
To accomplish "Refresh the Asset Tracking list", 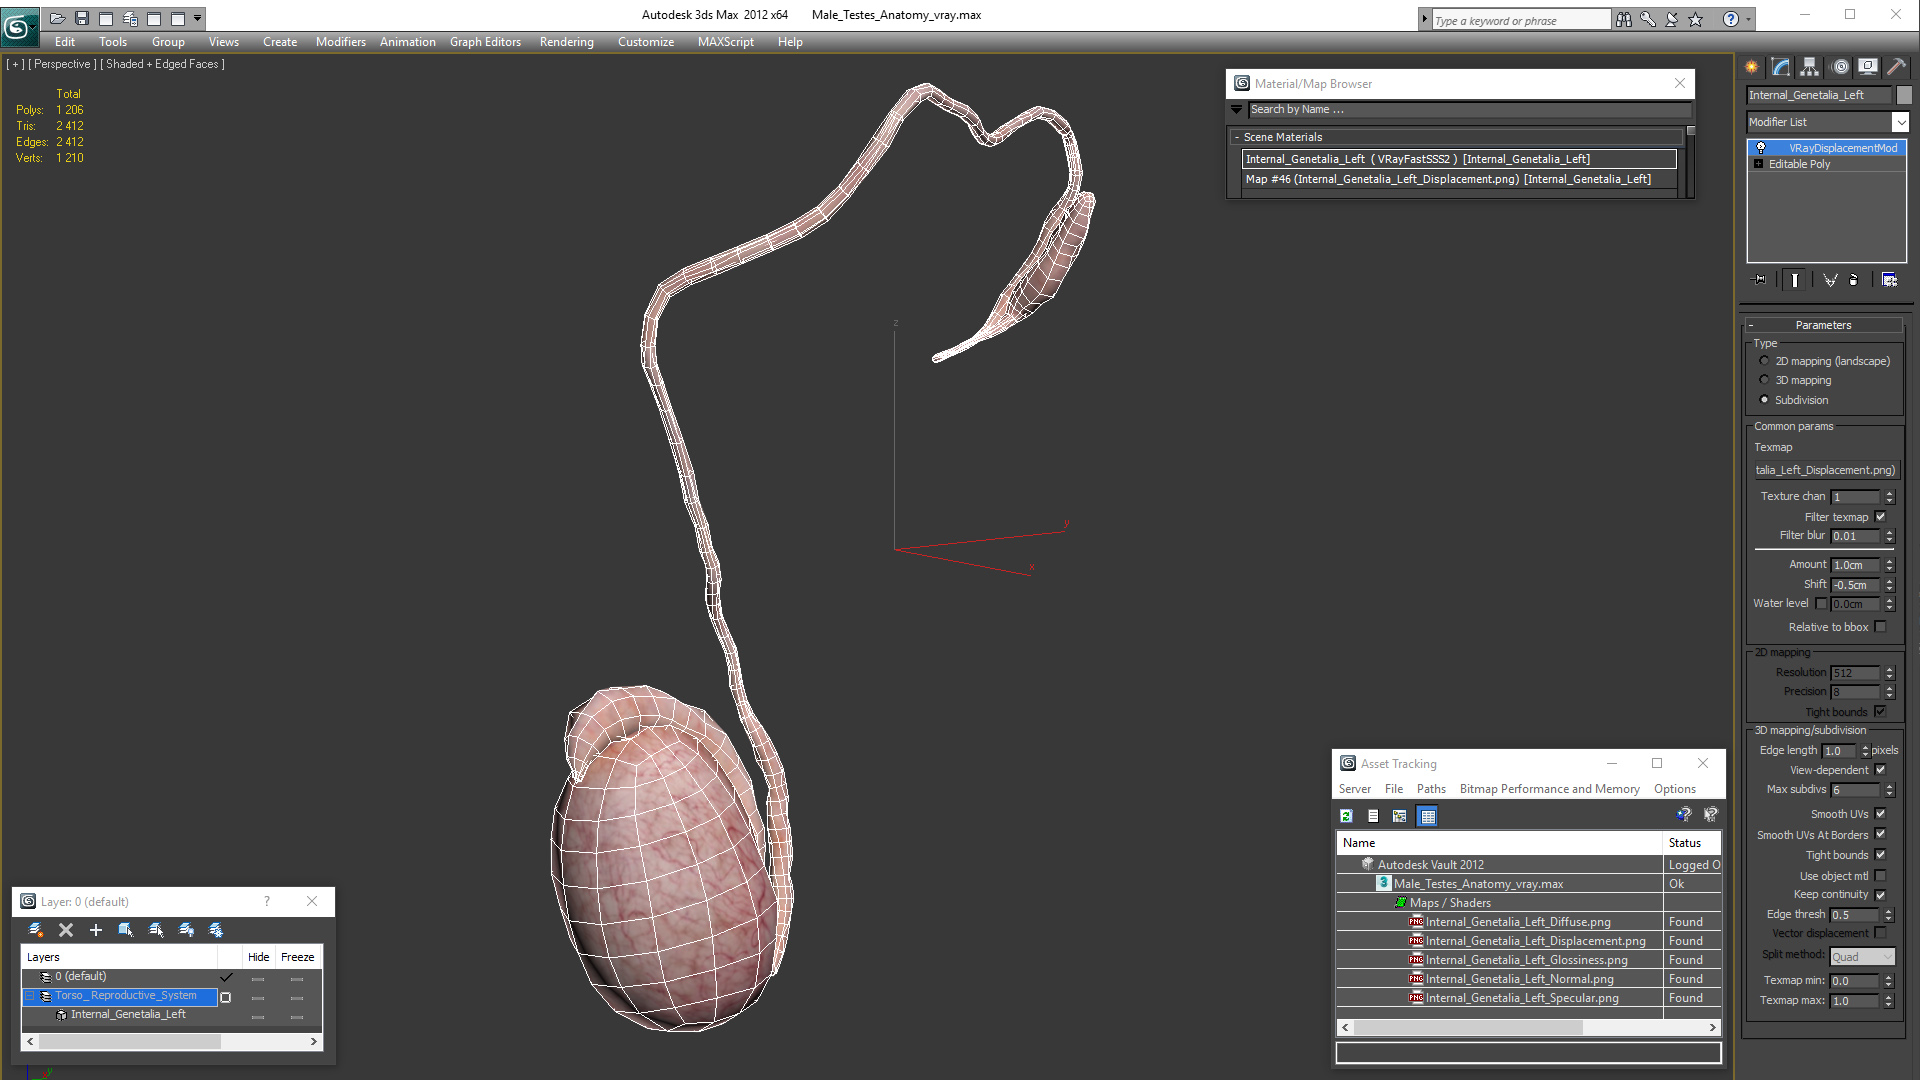I will [x=1346, y=816].
